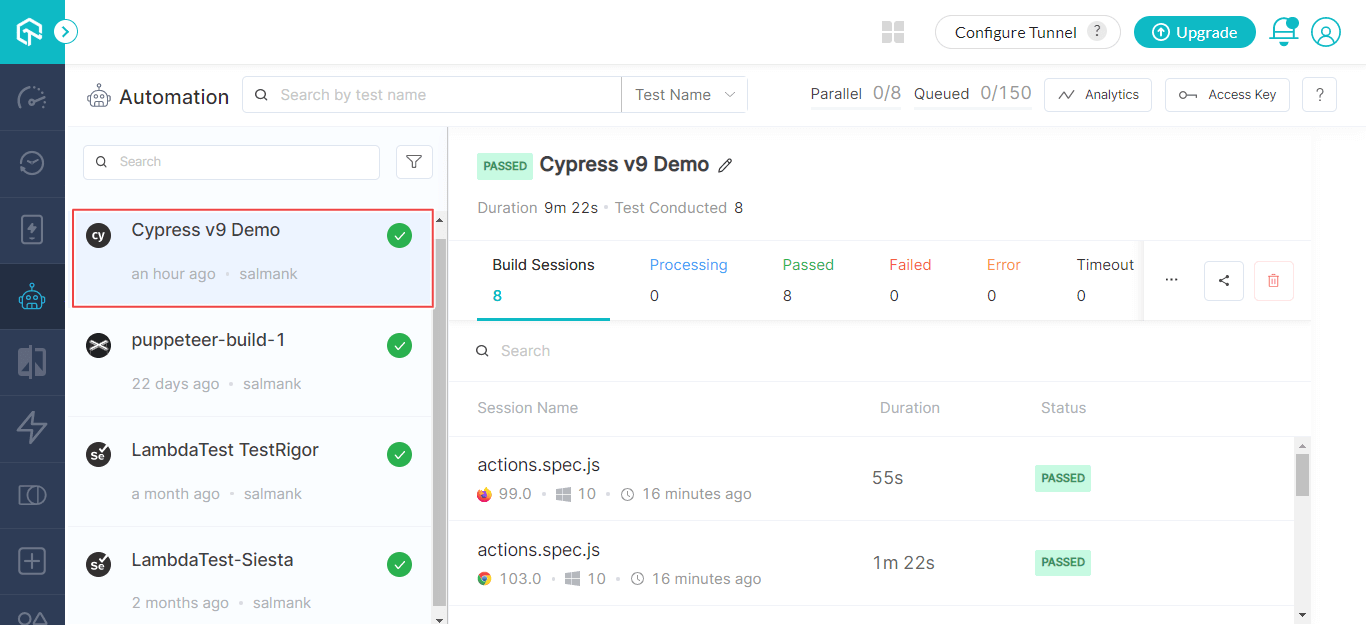Open the split-screen compare icon in sidebar
This screenshot has width=1366, height=625.
pos(32,362)
